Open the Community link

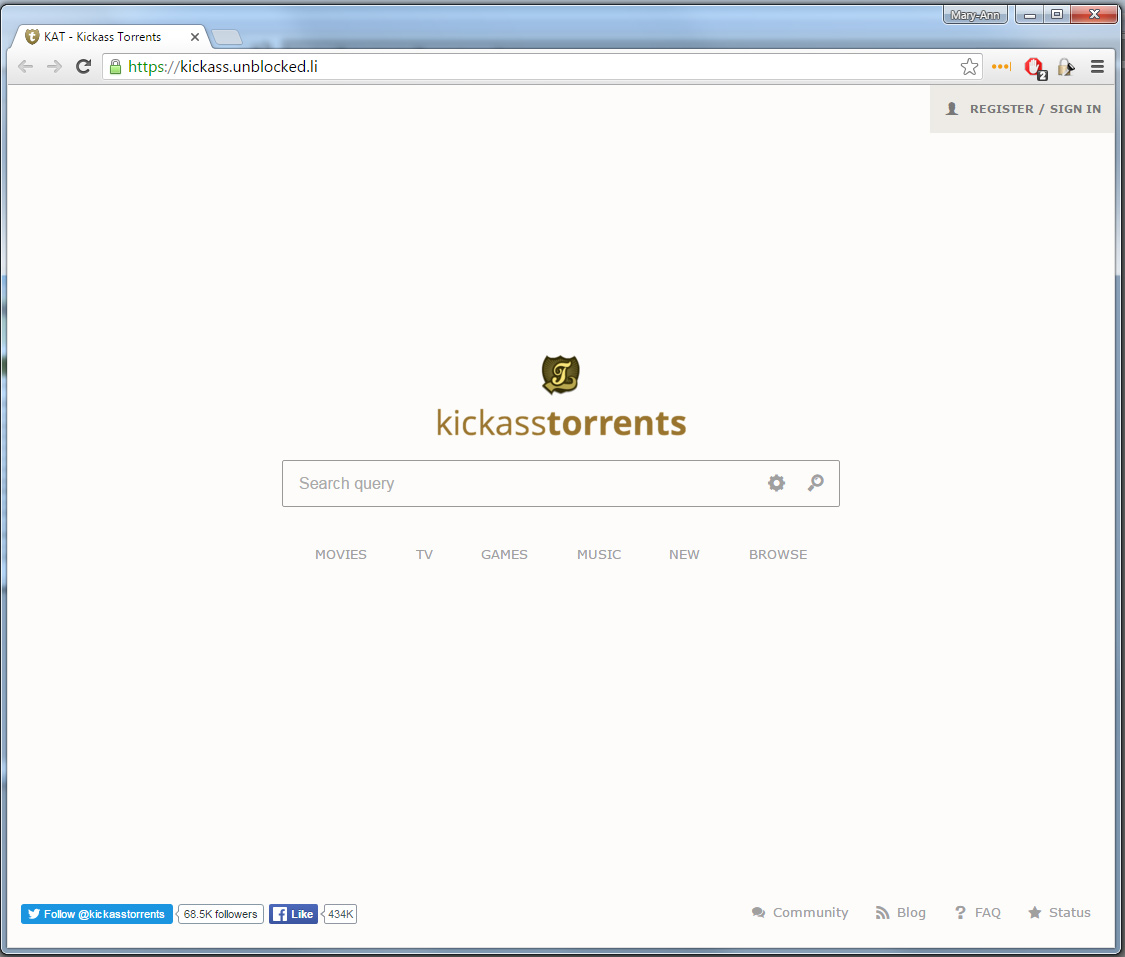point(800,913)
